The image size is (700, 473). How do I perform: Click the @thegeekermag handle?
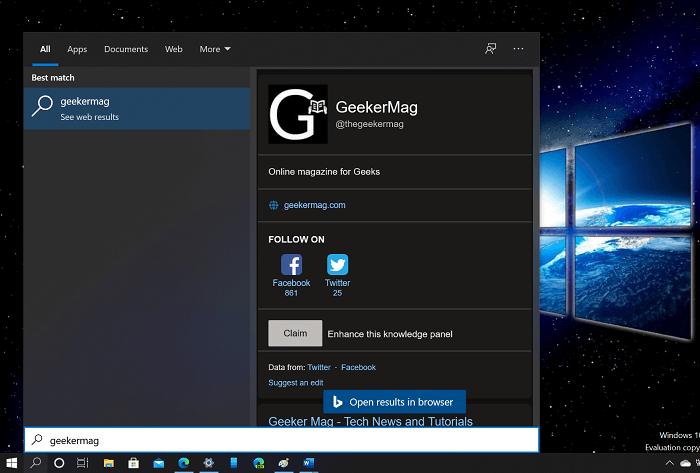tap(370, 124)
